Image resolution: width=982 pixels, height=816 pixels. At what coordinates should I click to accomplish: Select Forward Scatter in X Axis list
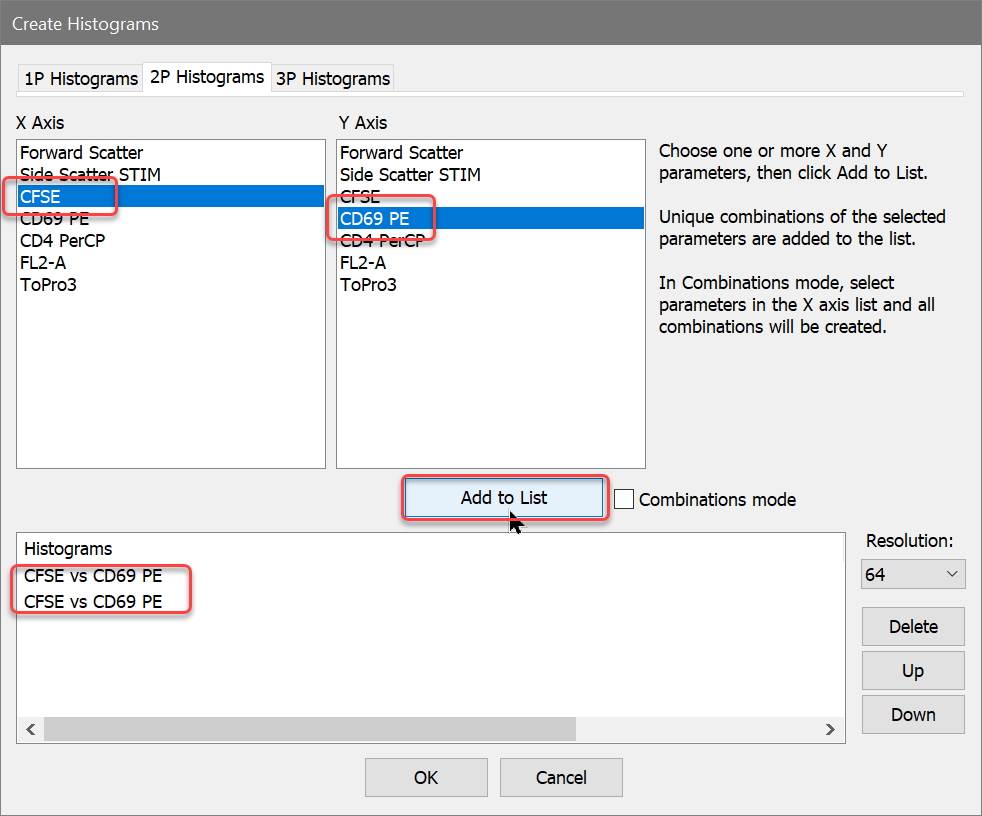point(82,153)
